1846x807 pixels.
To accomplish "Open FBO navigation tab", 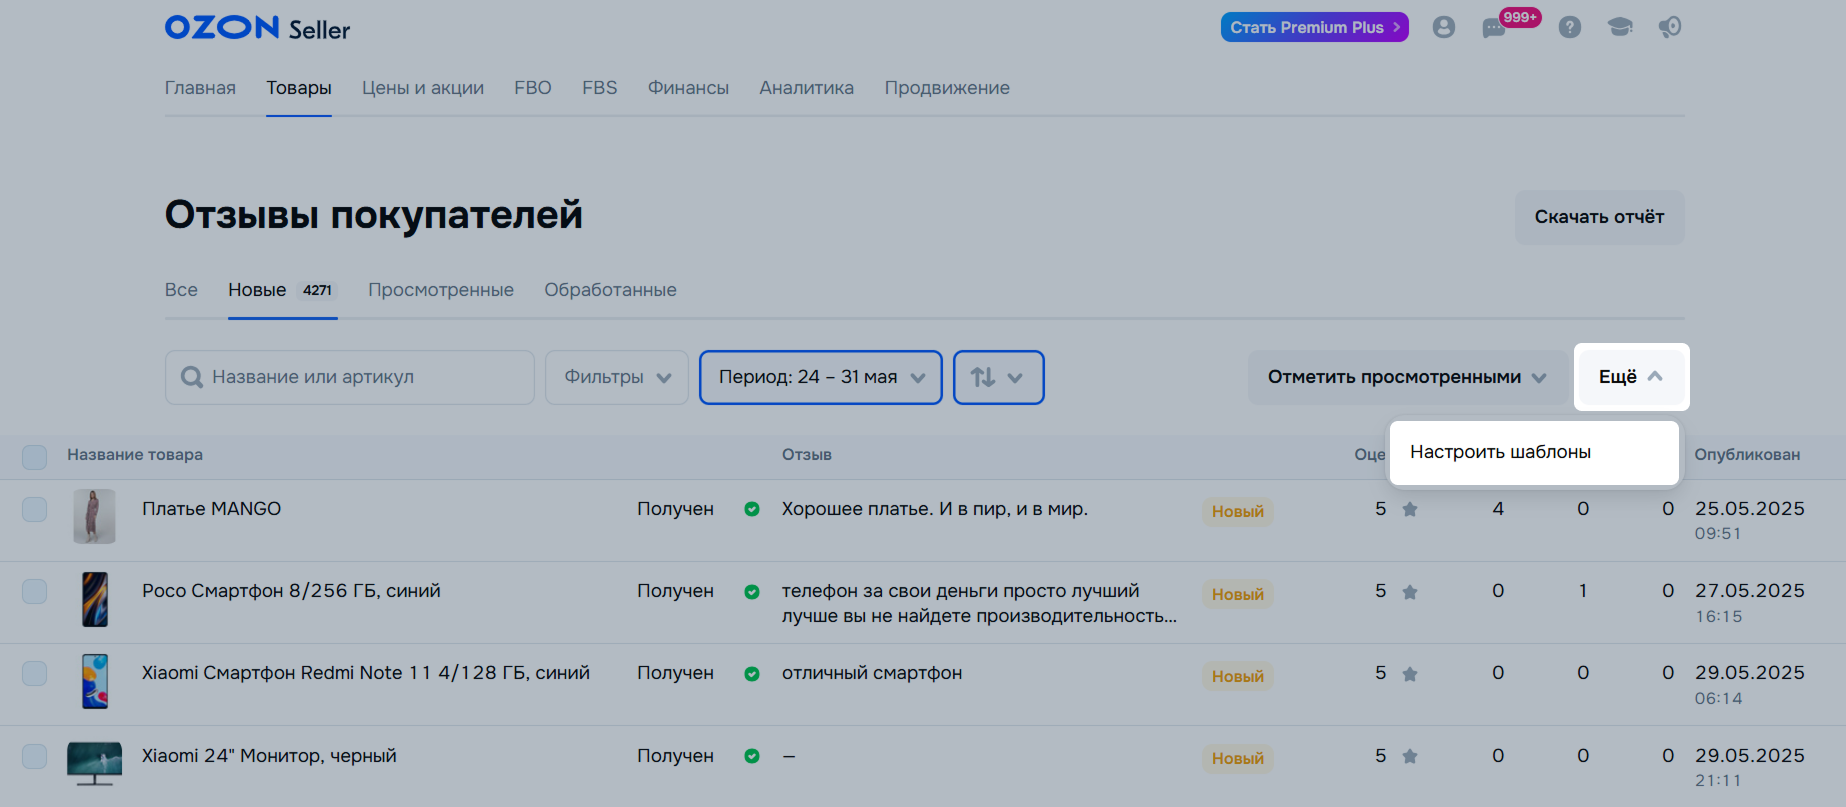I will tap(533, 88).
